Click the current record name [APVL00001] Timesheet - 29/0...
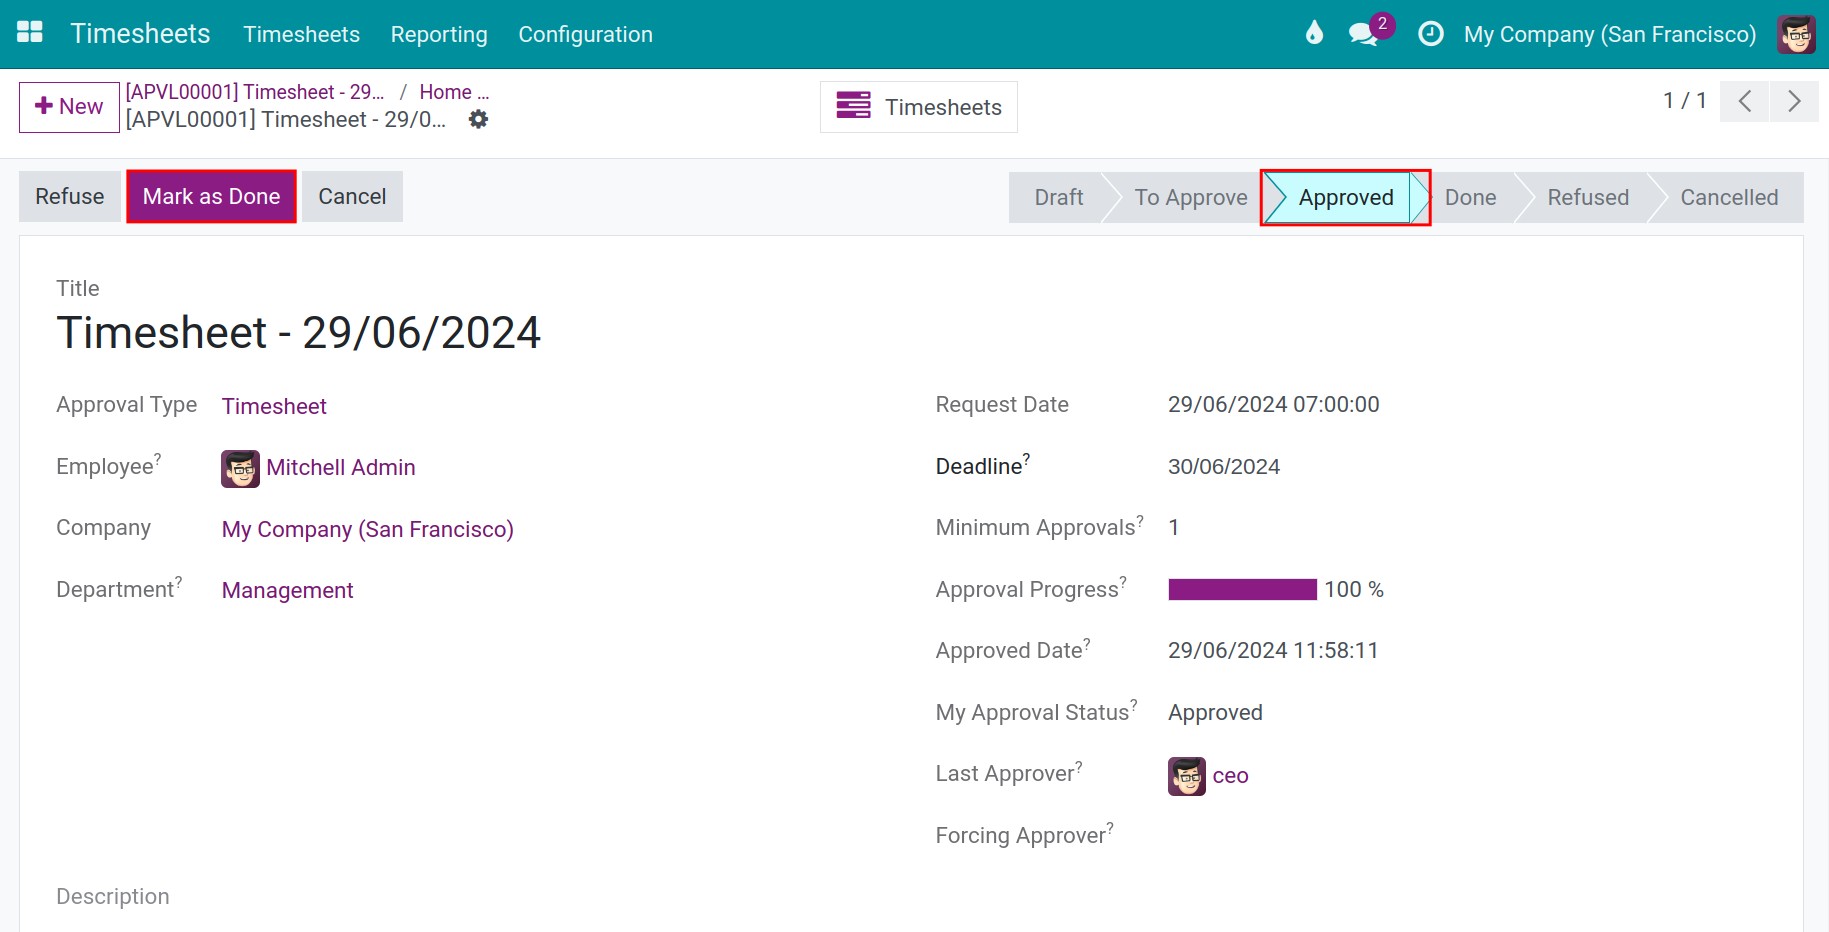This screenshot has height=932, width=1829. [x=286, y=120]
